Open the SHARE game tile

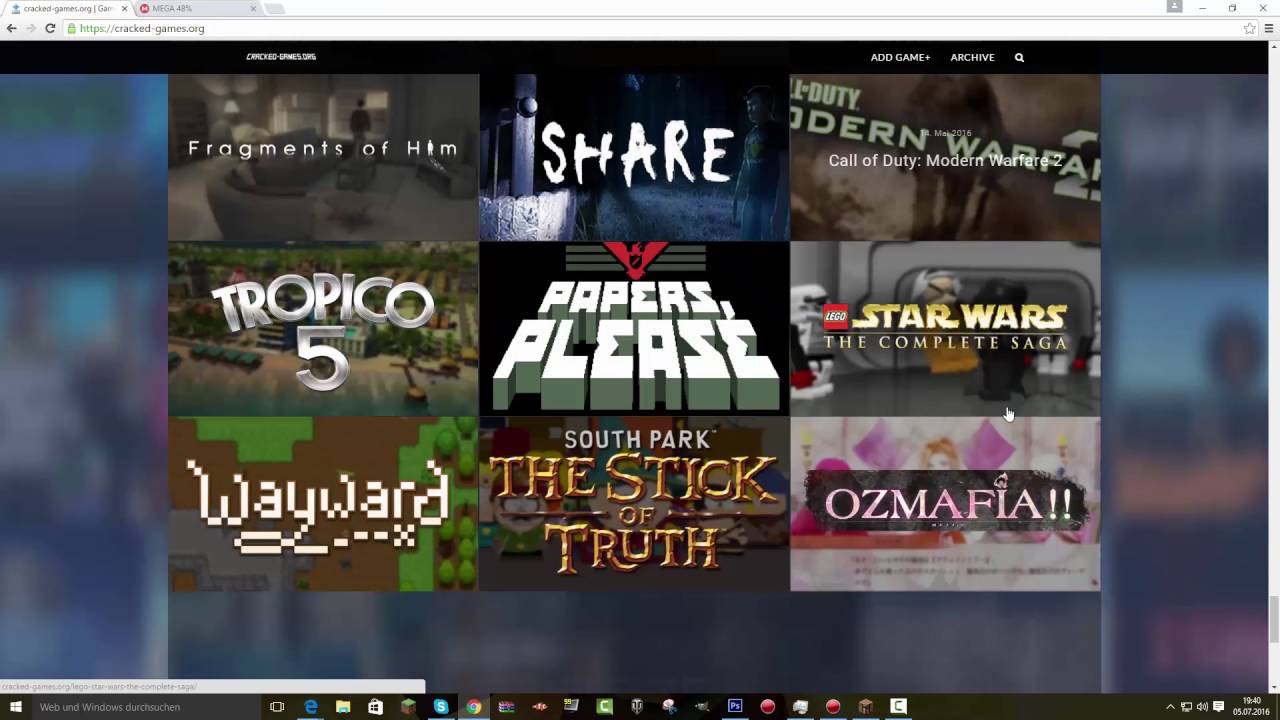pyautogui.click(x=634, y=157)
